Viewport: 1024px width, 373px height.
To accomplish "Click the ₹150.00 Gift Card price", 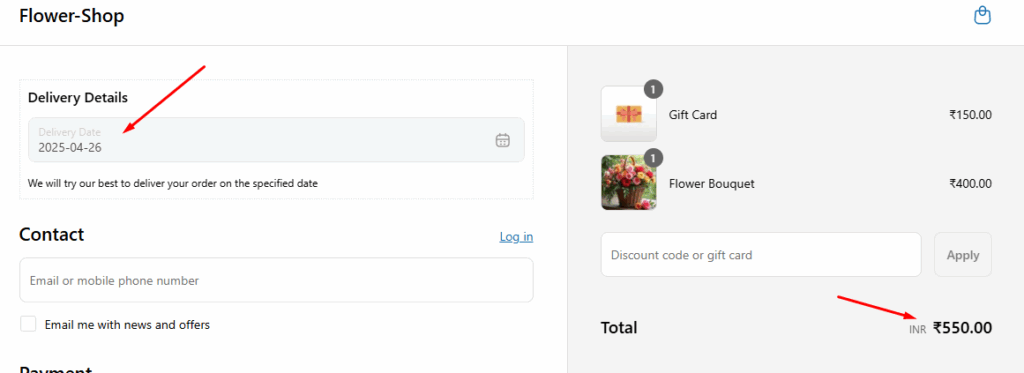I will [970, 115].
